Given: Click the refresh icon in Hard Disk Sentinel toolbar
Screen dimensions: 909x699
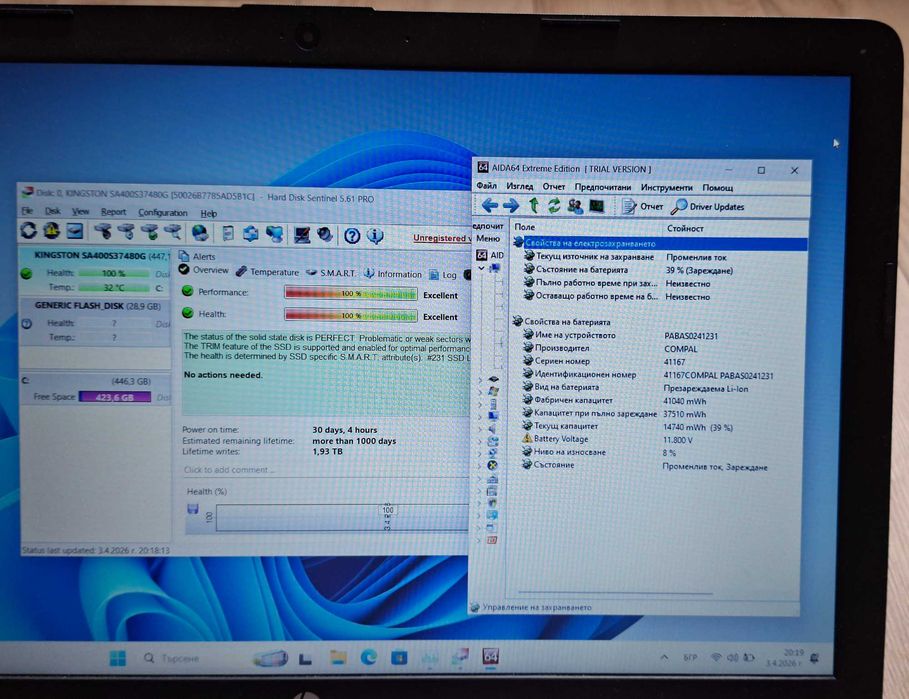Looking at the screenshot, I should 28,230.
